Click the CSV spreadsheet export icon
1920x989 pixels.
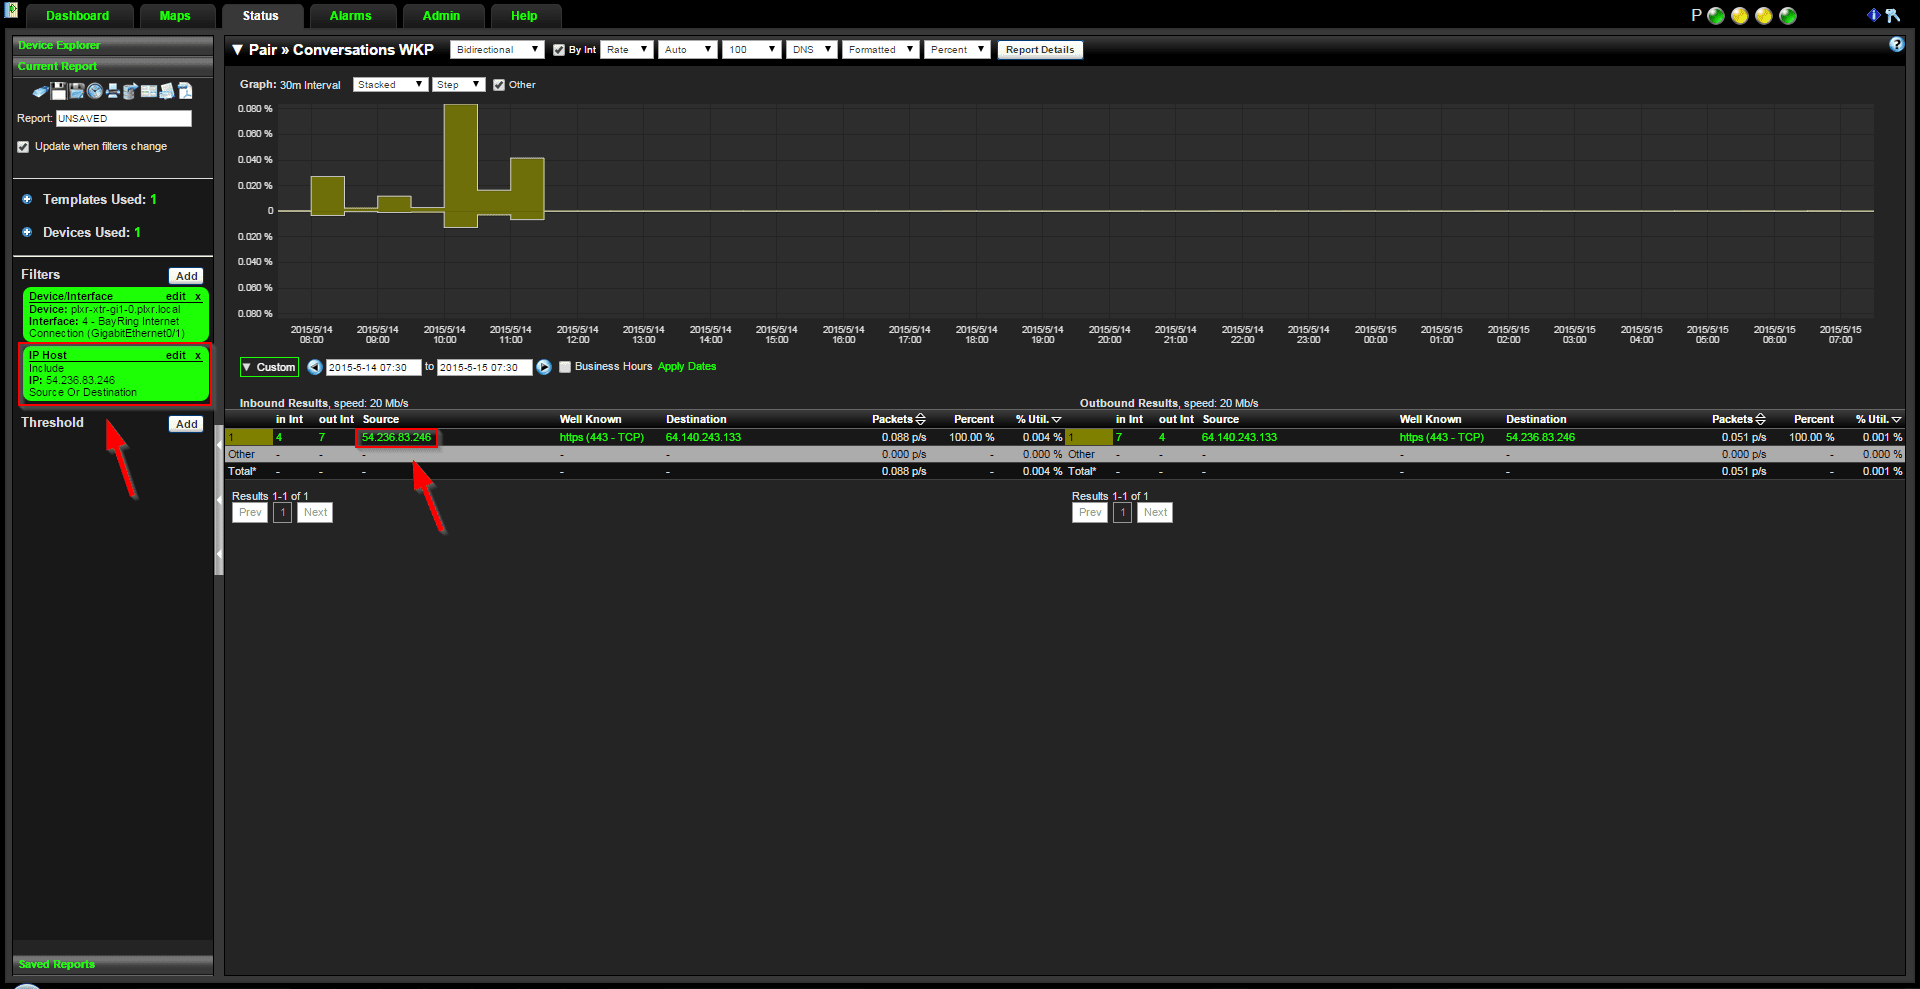(167, 91)
